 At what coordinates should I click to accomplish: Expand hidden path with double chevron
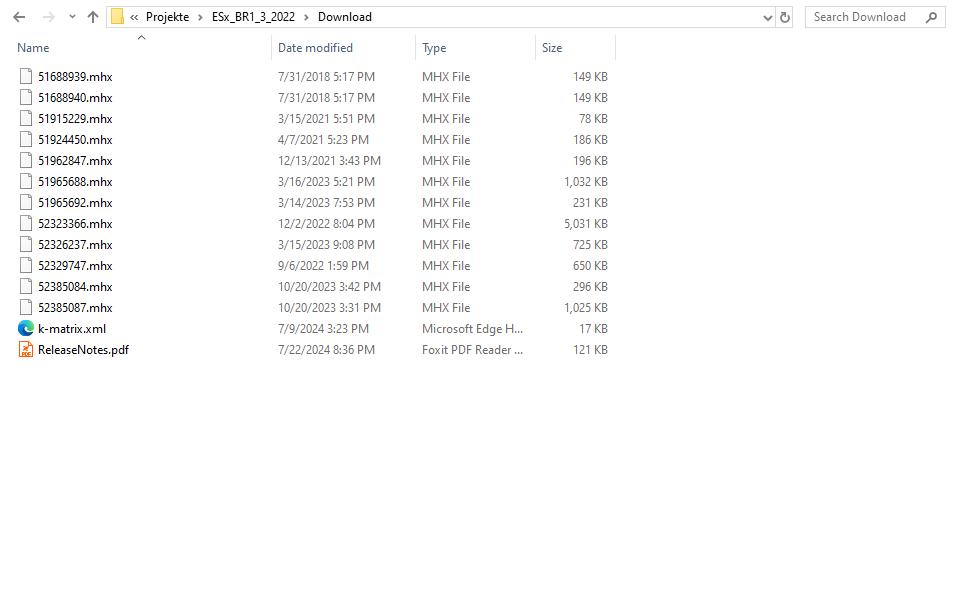pyautogui.click(x=134, y=17)
